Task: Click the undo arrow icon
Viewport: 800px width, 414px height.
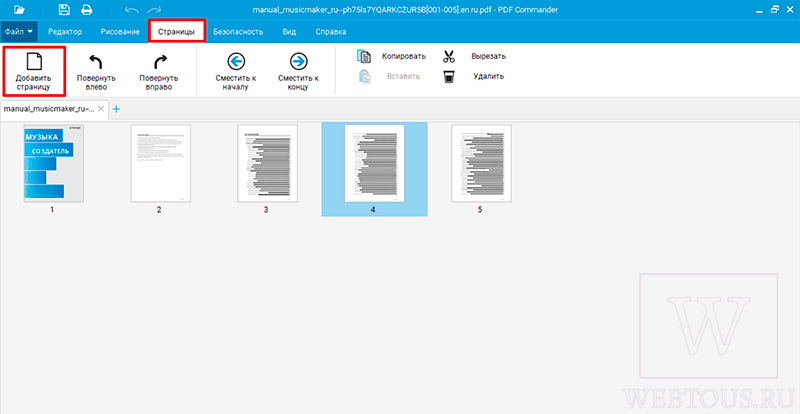Action: (131, 10)
